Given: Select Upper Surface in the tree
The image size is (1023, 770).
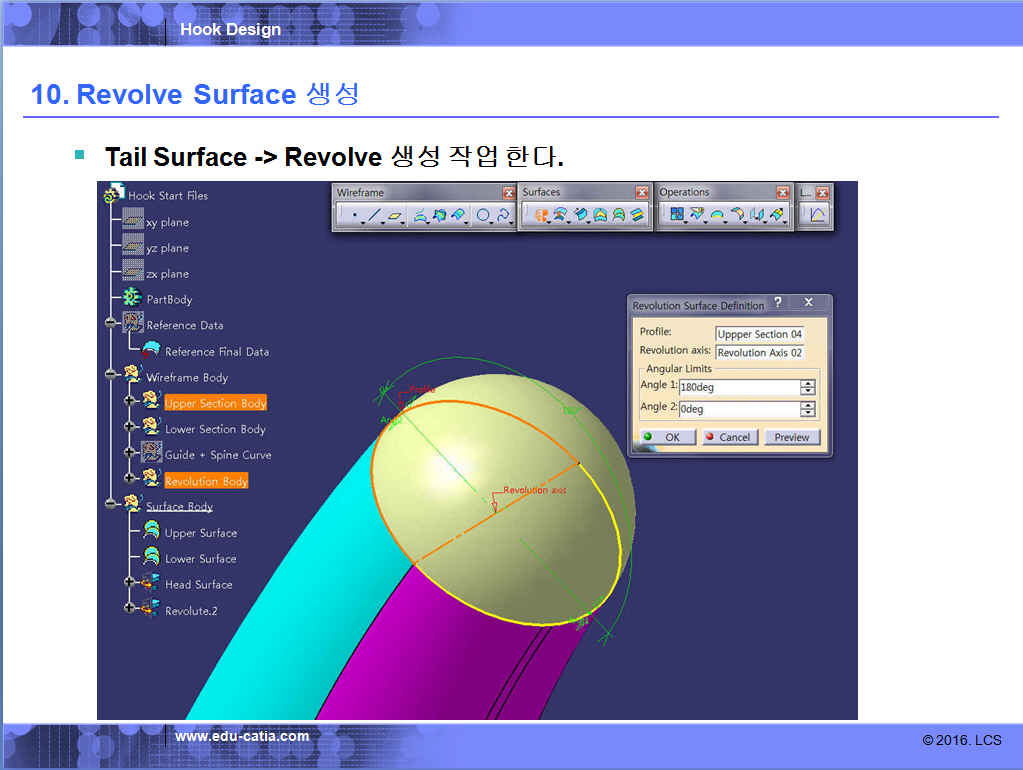Looking at the screenshot, I should (200, 533).
